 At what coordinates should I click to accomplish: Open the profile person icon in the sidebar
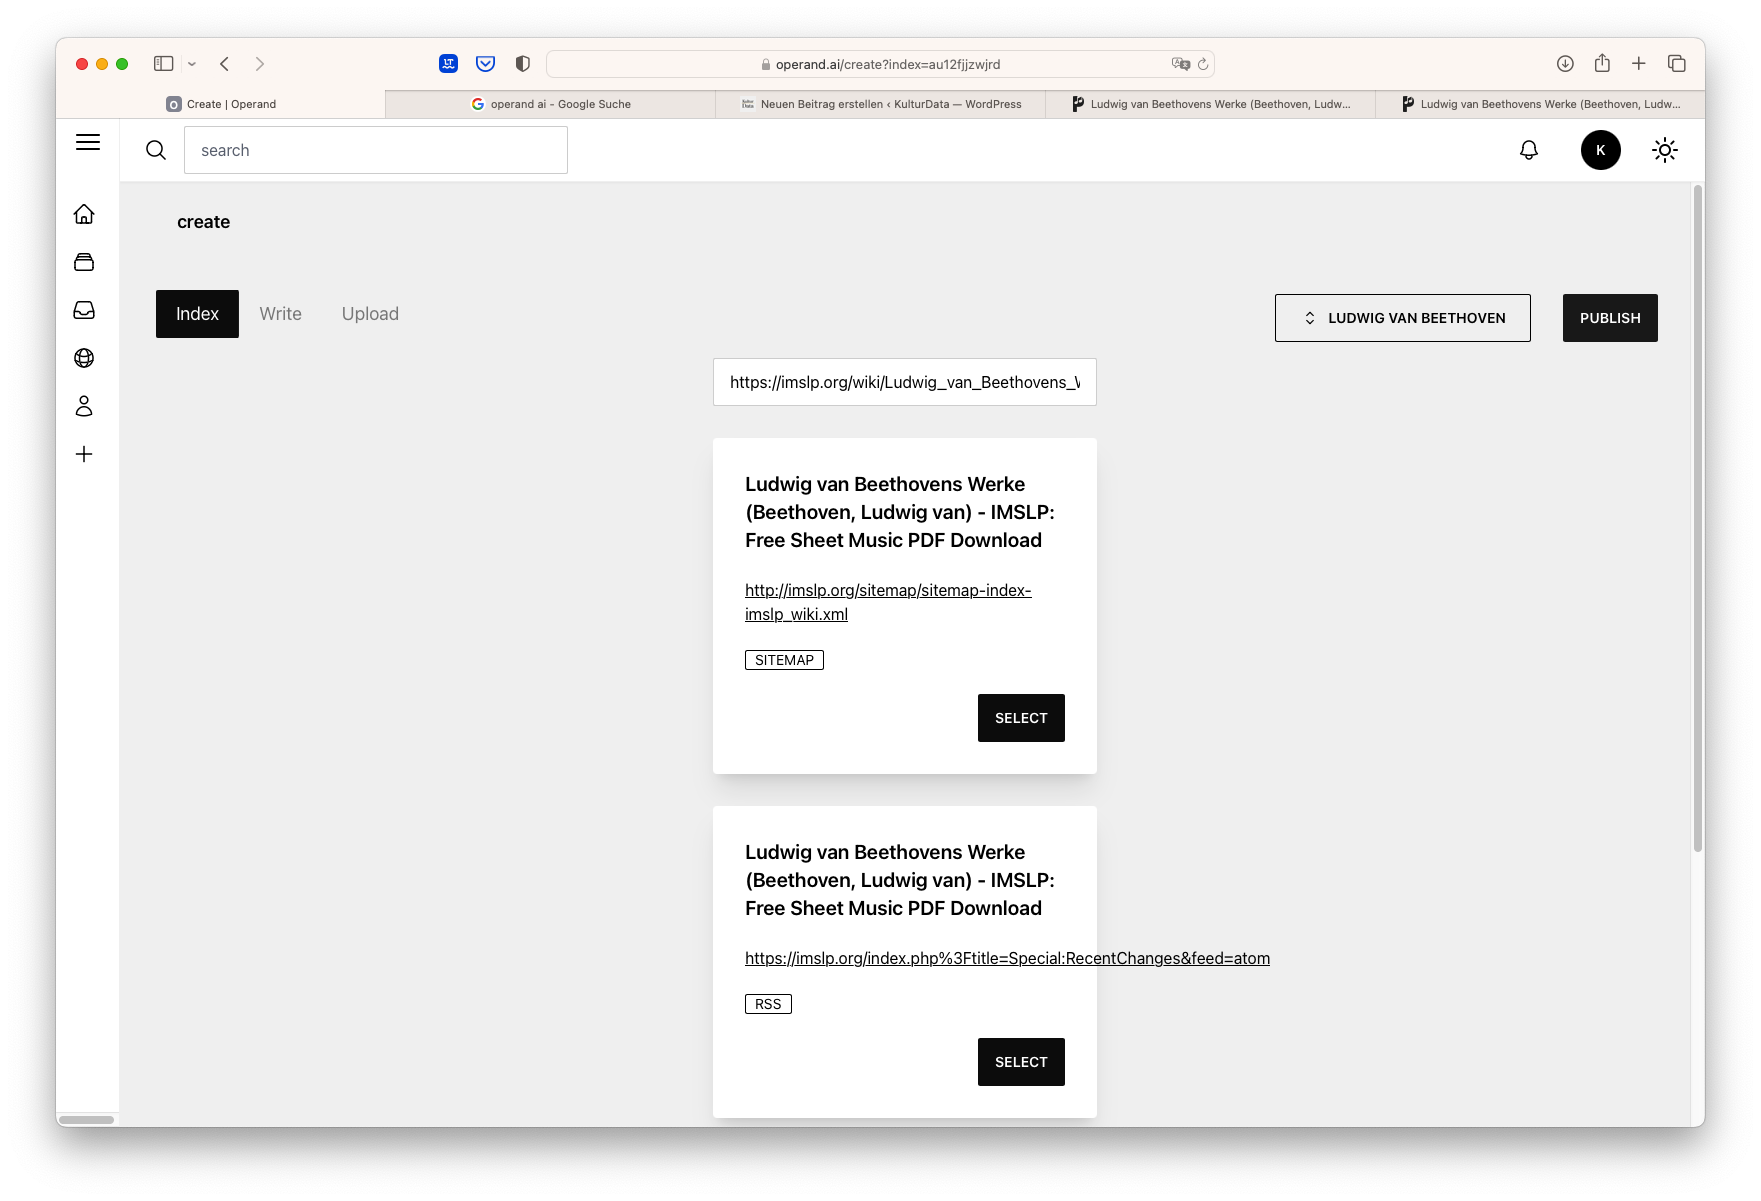pos(84,406)
